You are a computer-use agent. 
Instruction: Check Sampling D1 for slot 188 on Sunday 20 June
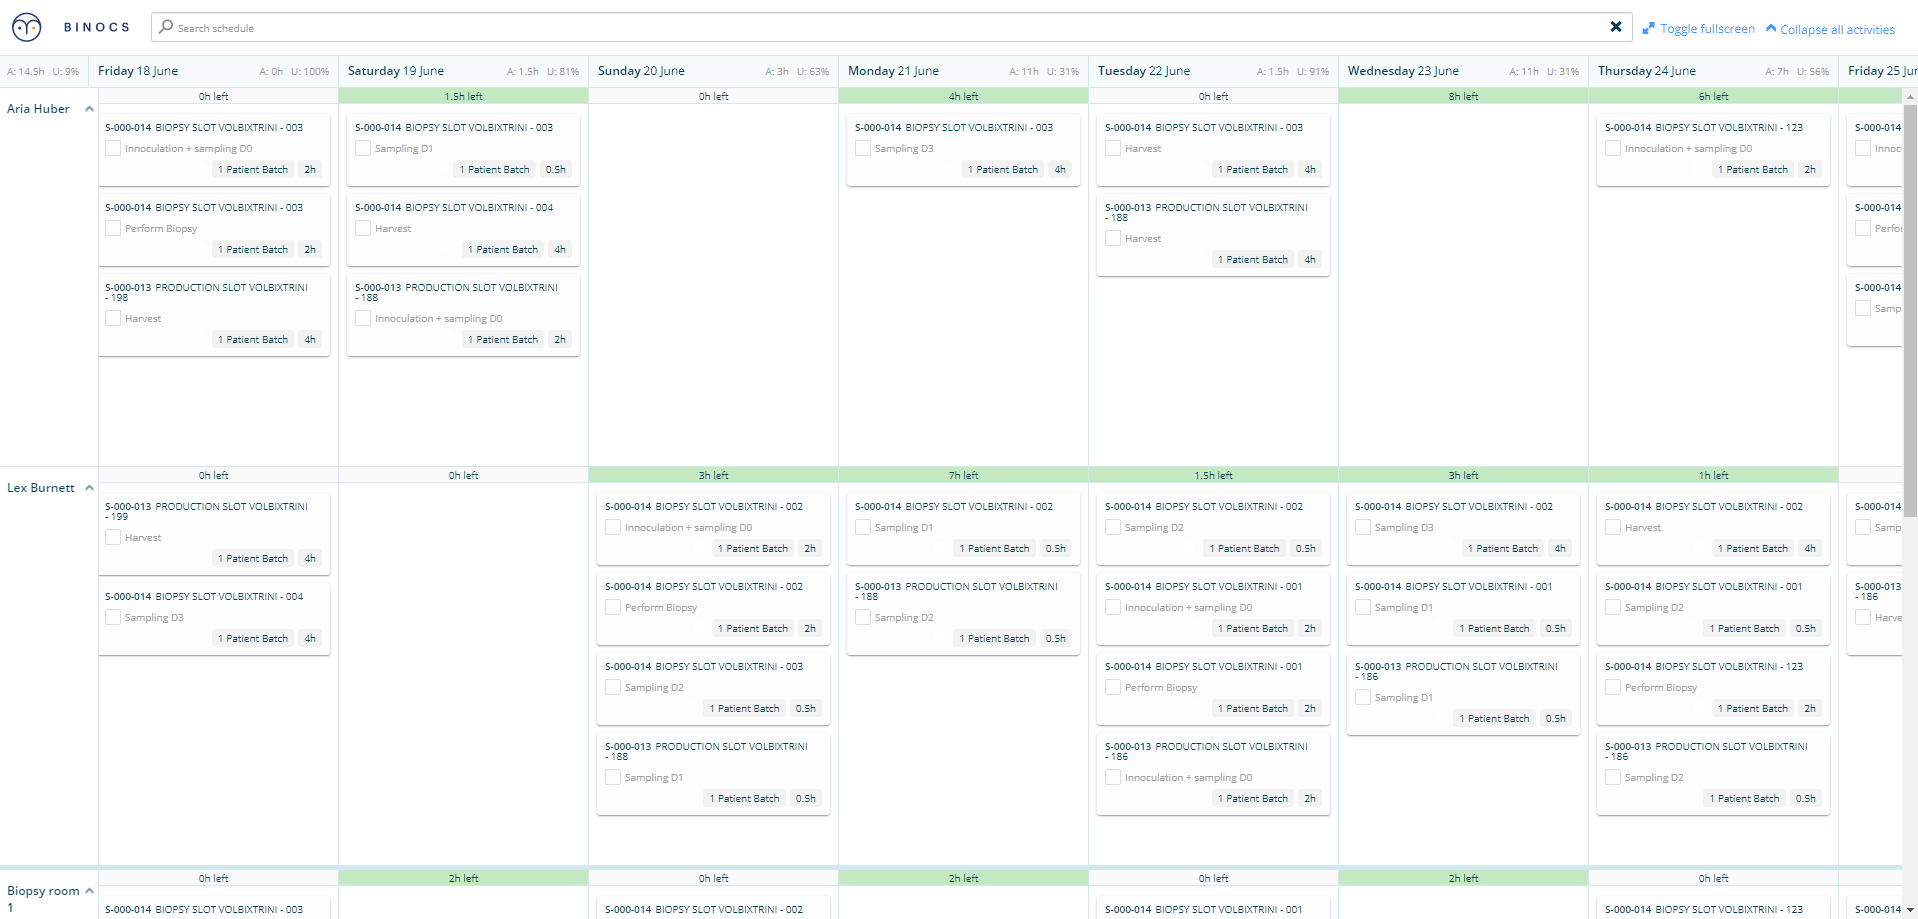click(613, 777)
